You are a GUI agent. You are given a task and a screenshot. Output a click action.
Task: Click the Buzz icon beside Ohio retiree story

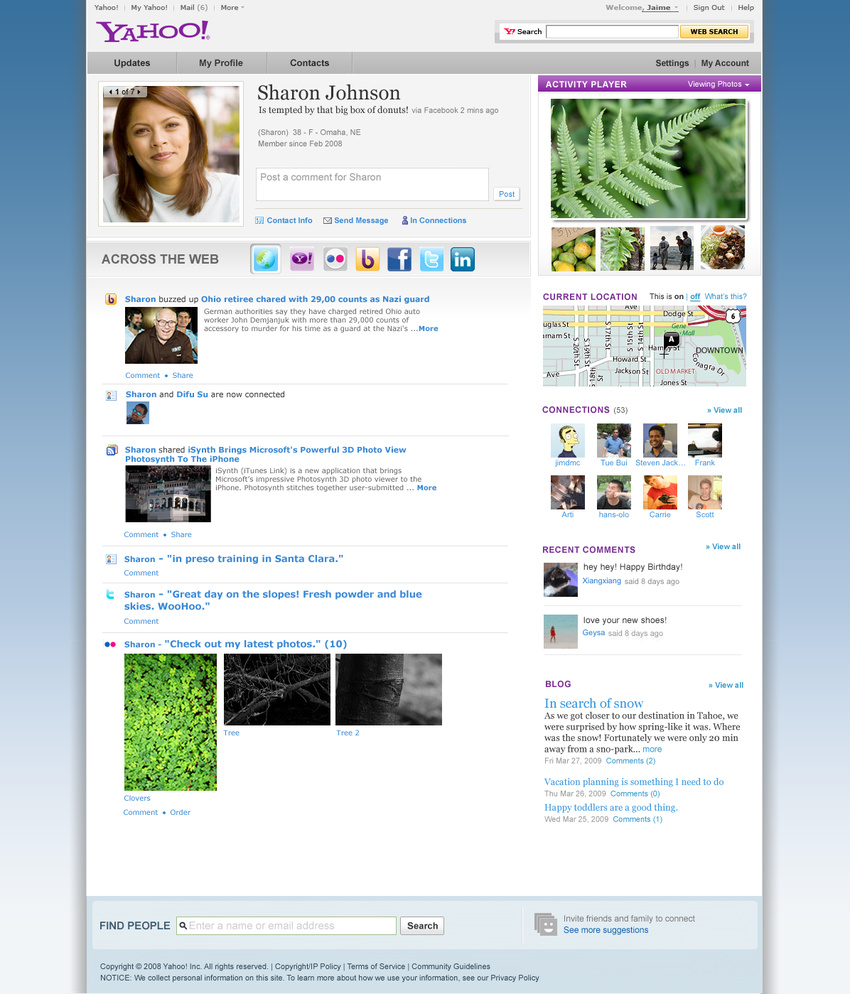111,299
